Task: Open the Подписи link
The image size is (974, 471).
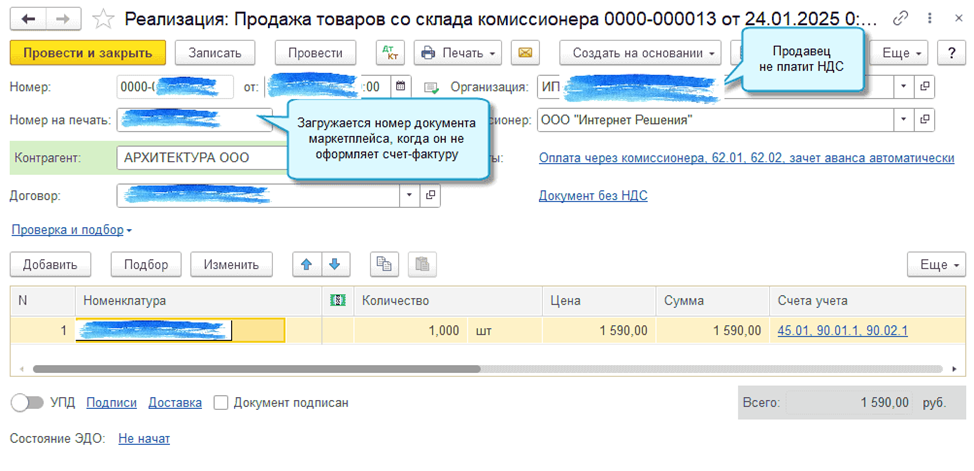Action: coord(111,403)
